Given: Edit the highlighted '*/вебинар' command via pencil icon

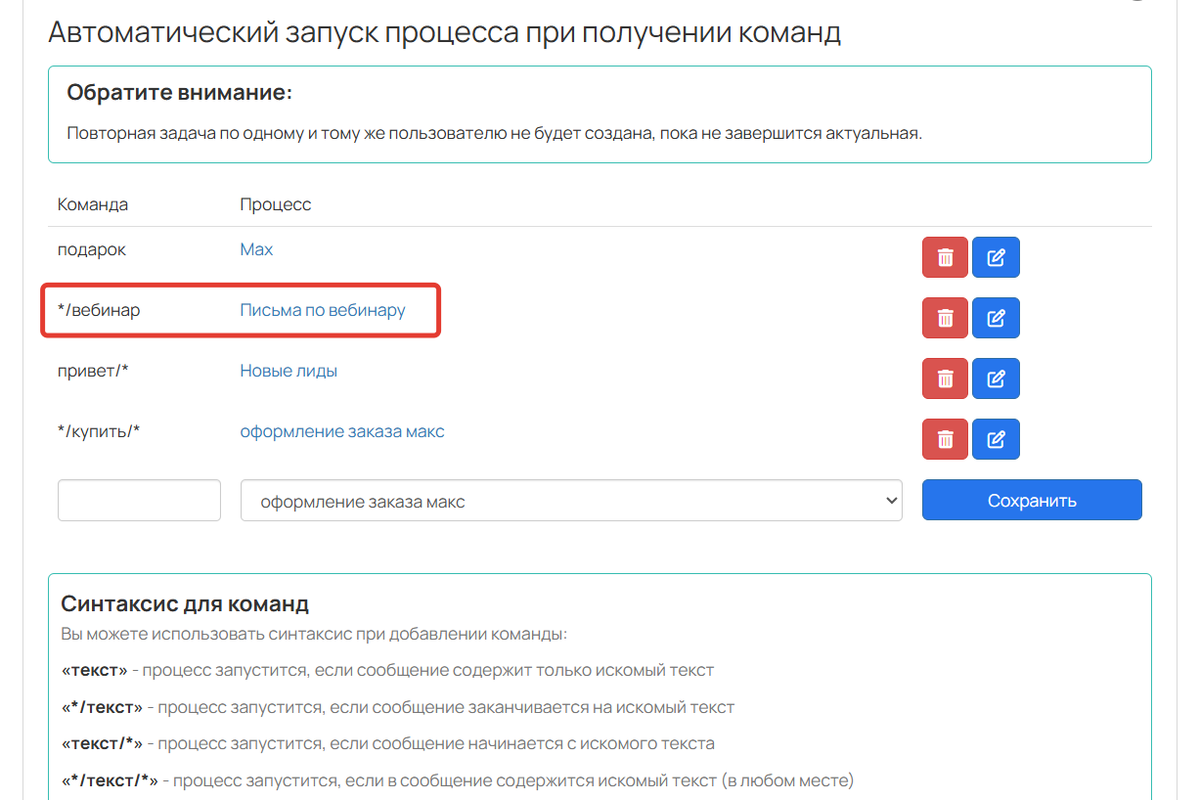Looking at the screenshot, I should pos(995,318).
